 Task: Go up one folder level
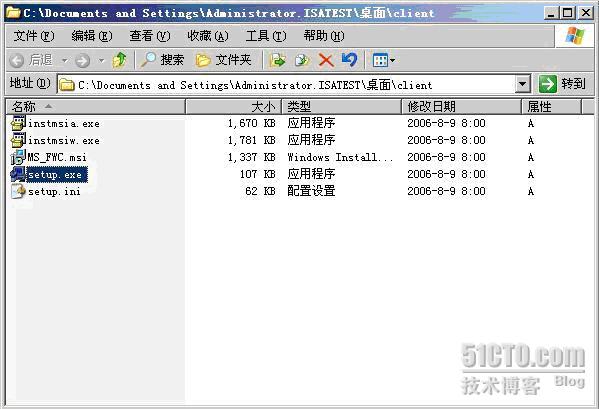(x=120, y=60)
